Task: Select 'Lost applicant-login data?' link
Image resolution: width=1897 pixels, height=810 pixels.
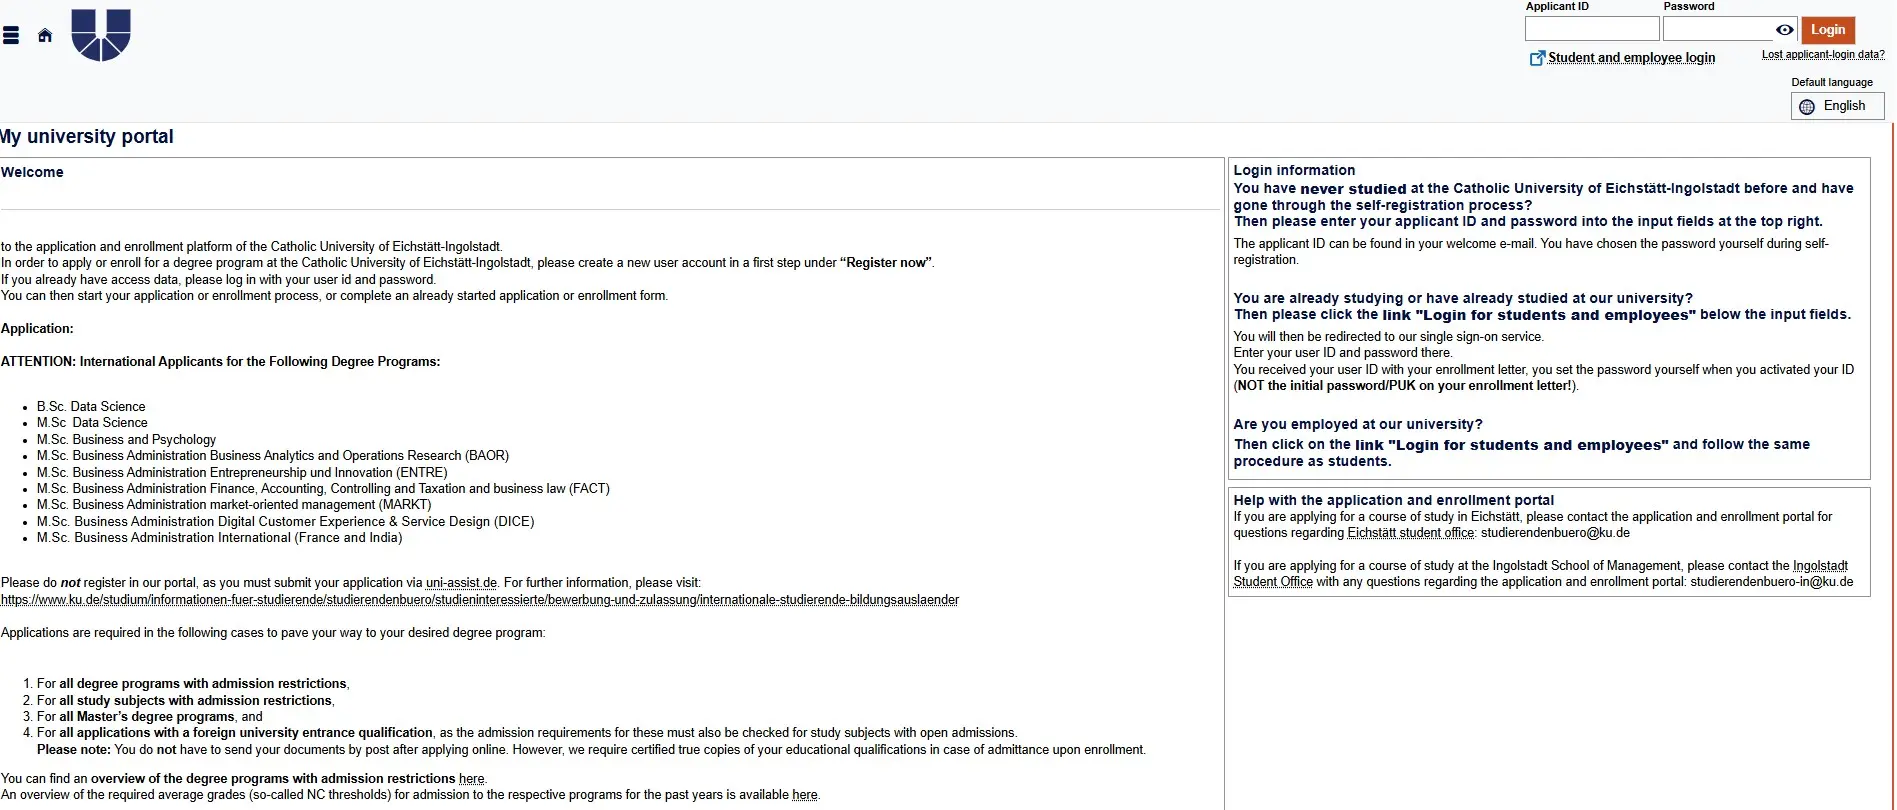Action: pos(1822,55)
